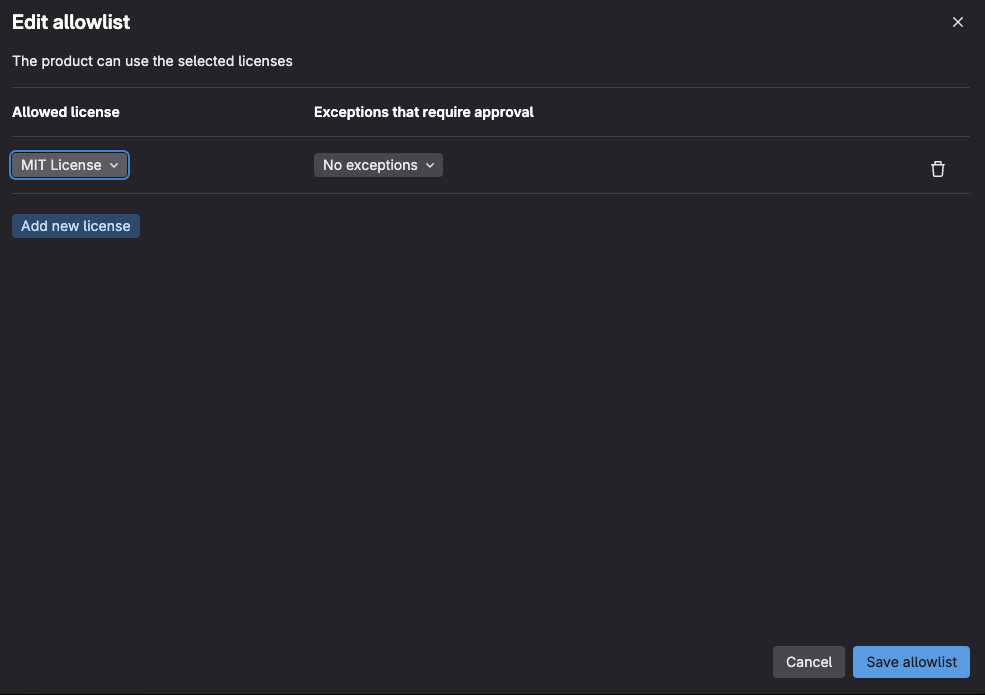The width and height of the screenshot is (985, 695).
Task: Delete the MIT License row with trash icon
Action: [937, 169]
